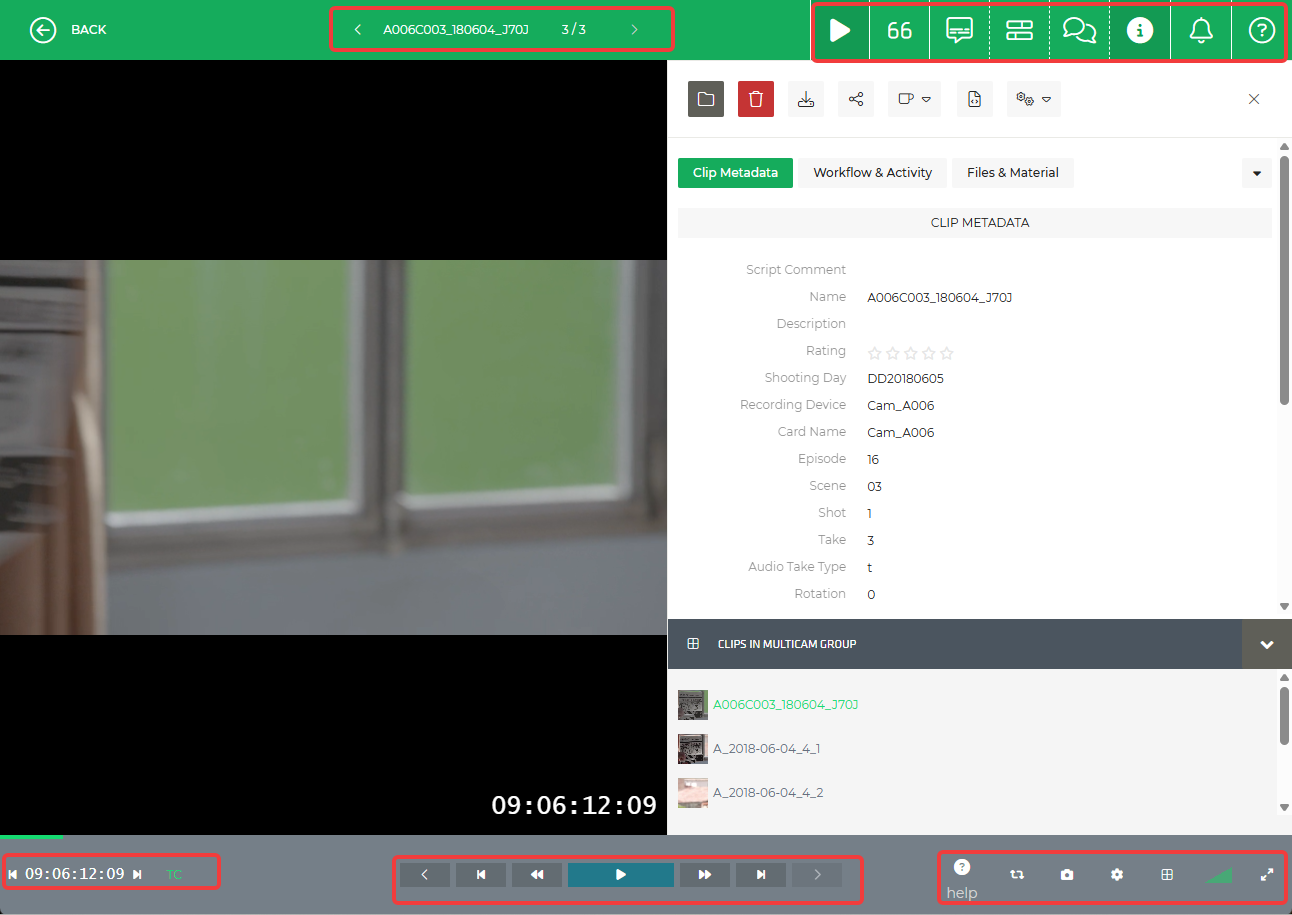Screen dimensions: 1292x915
Task: Click the green playback progress bar
Action: point(31,837)
